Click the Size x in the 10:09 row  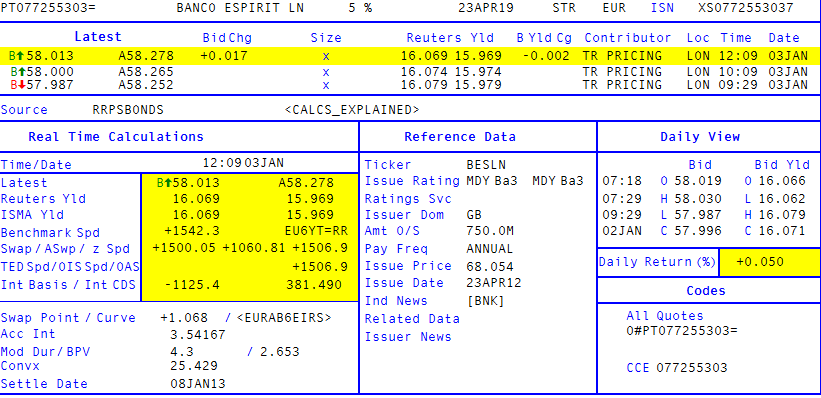tap(326, 72)
